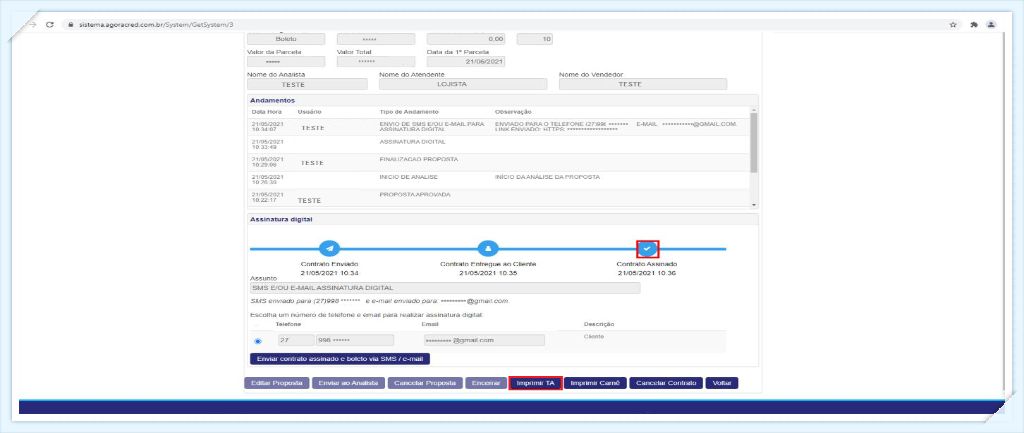Click the Observação column header
Viewport: 1024px width, 433px height.
(x=513, y=112)
